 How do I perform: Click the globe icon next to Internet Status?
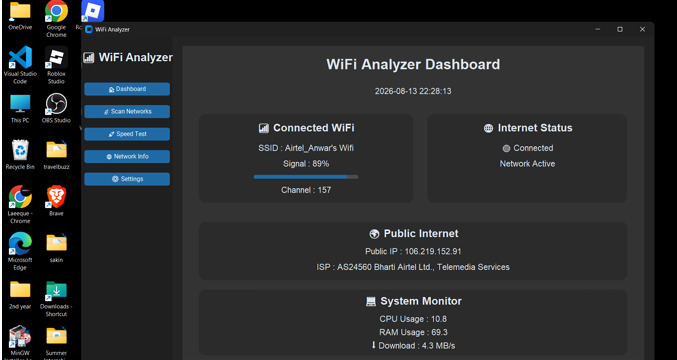pos(488,128)
